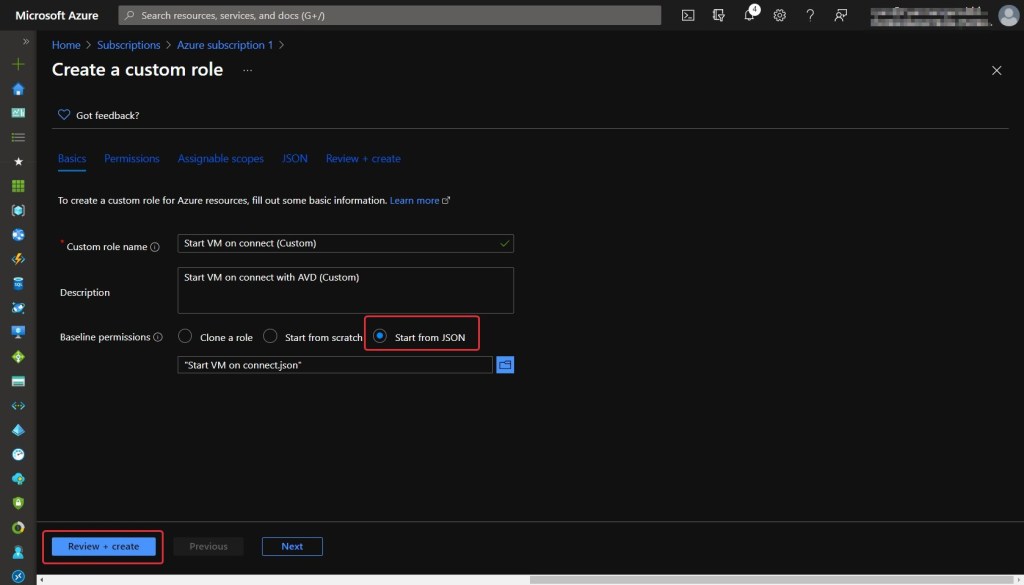Click the Description text area
Image resolution: width=1024 pixels, height=585 pixels.
coord(345,291)
